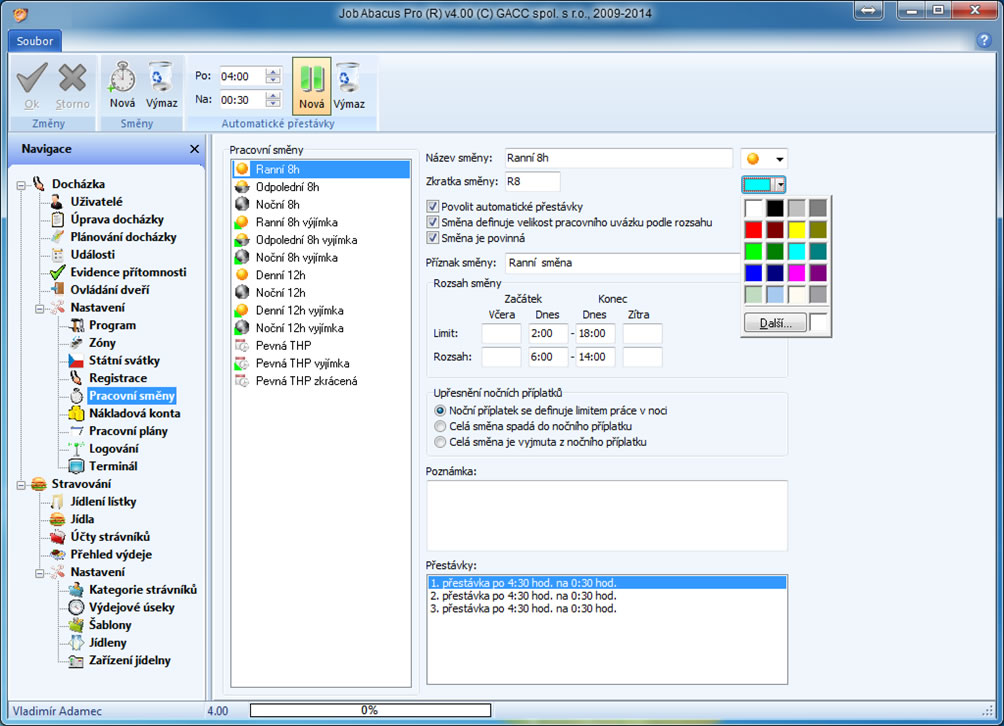Click the Ok checkmark icon

pos(31,78)
